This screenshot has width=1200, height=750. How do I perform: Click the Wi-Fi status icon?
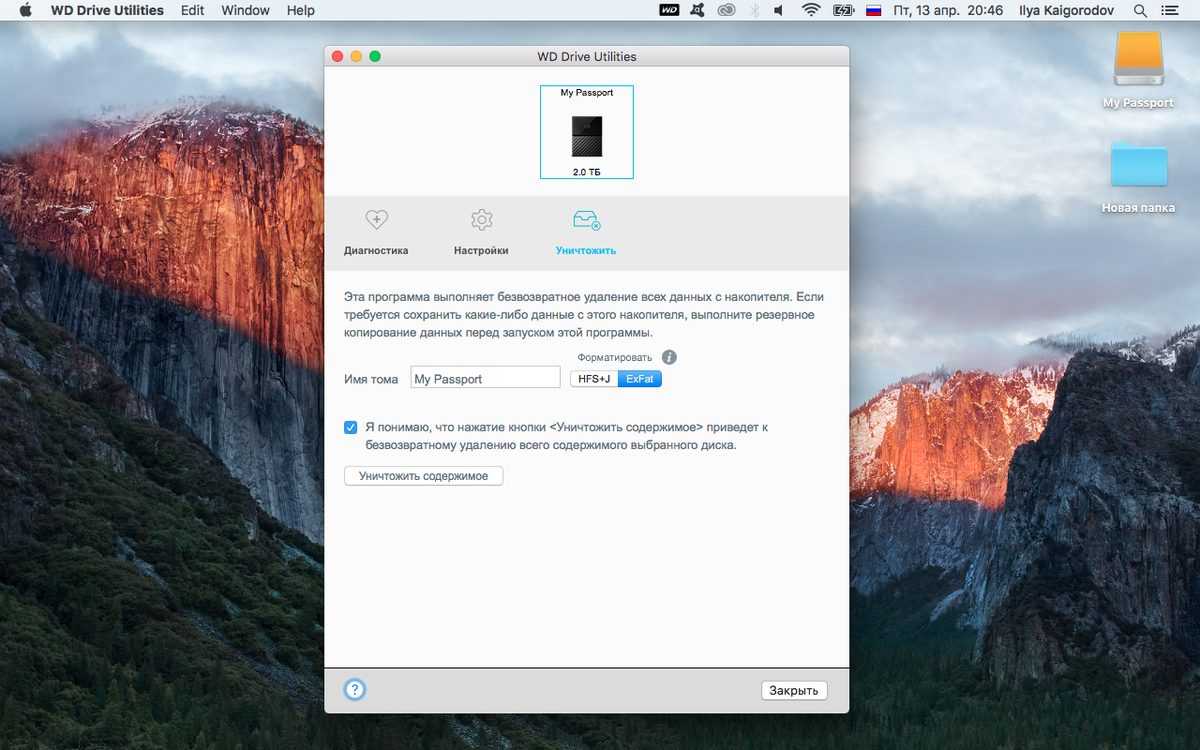click(810, 10)
